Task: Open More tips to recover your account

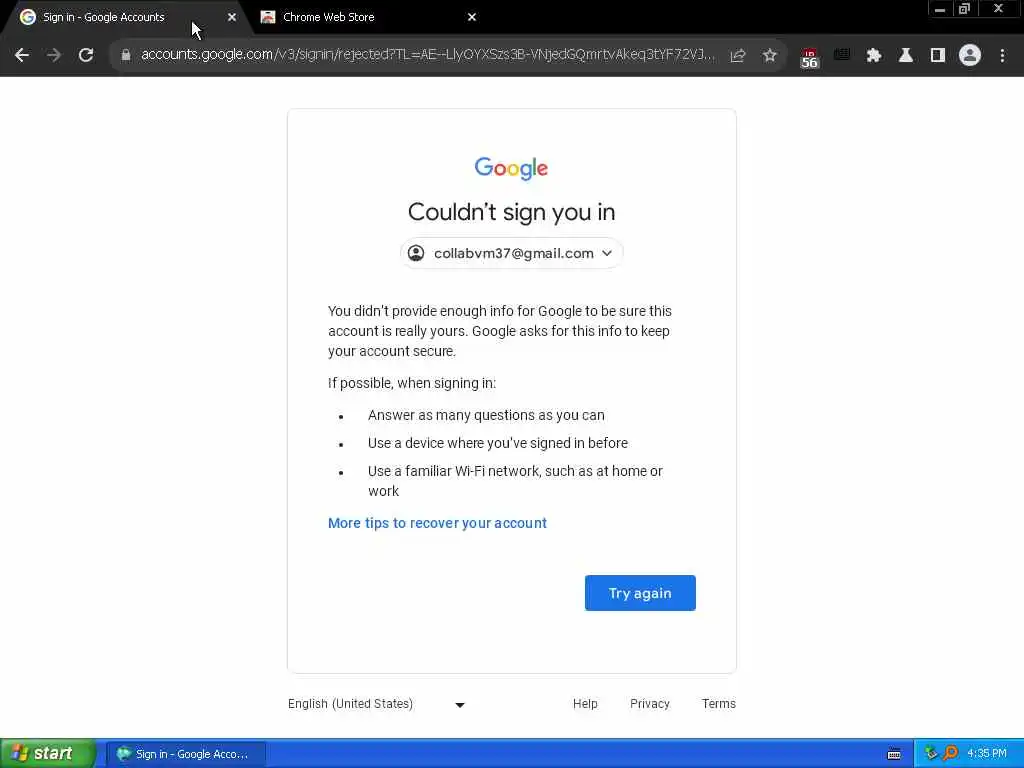Action: [437, 523]
